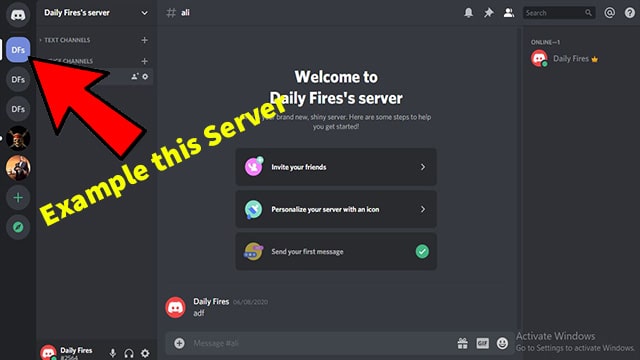This screenshot has height=360, width=640.
Task: Add a server with green plus icon
Action: click(18, 198)
